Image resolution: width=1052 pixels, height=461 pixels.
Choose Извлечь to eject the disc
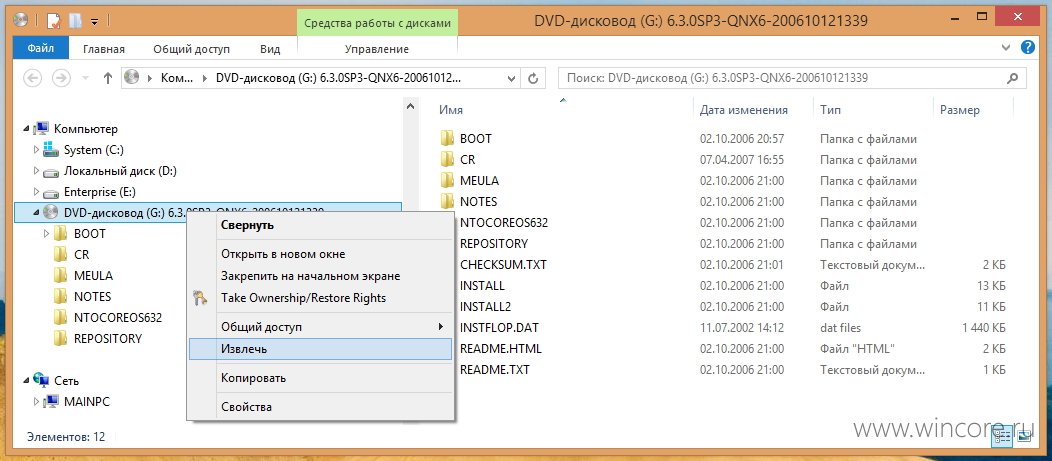pyautogui.click(x=321, y=349)
